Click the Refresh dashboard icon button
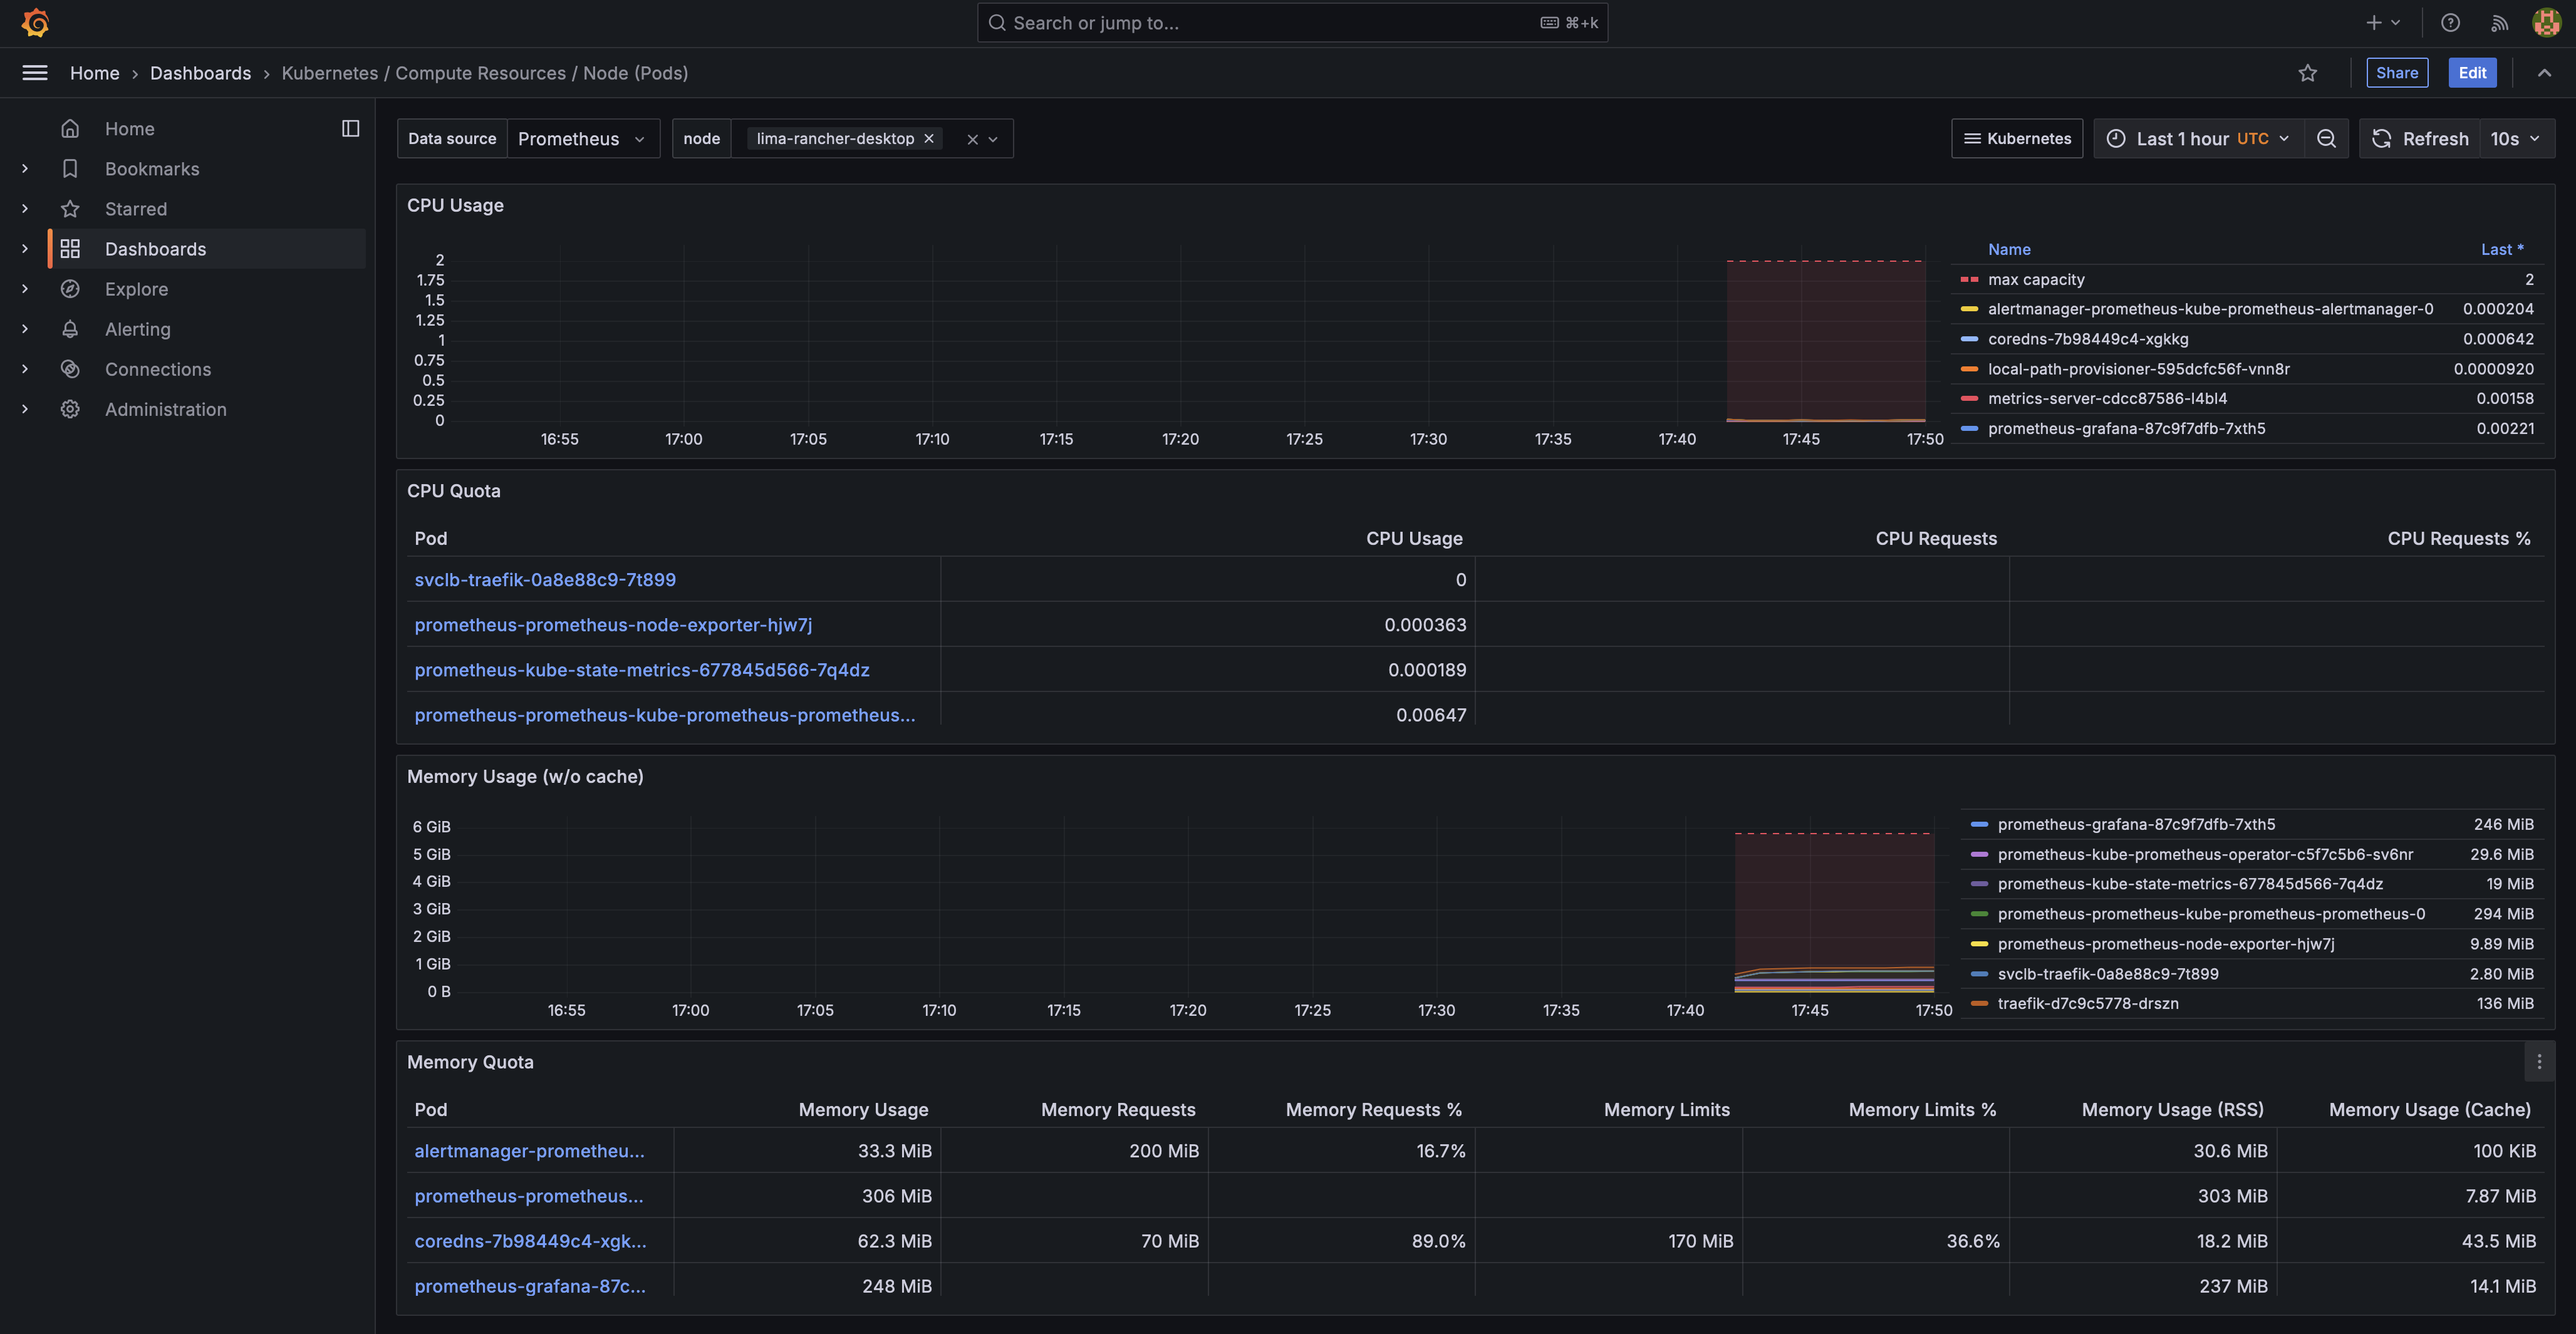The image size is (2576, 1334). pyautogui.click(x=2420, y=139)
